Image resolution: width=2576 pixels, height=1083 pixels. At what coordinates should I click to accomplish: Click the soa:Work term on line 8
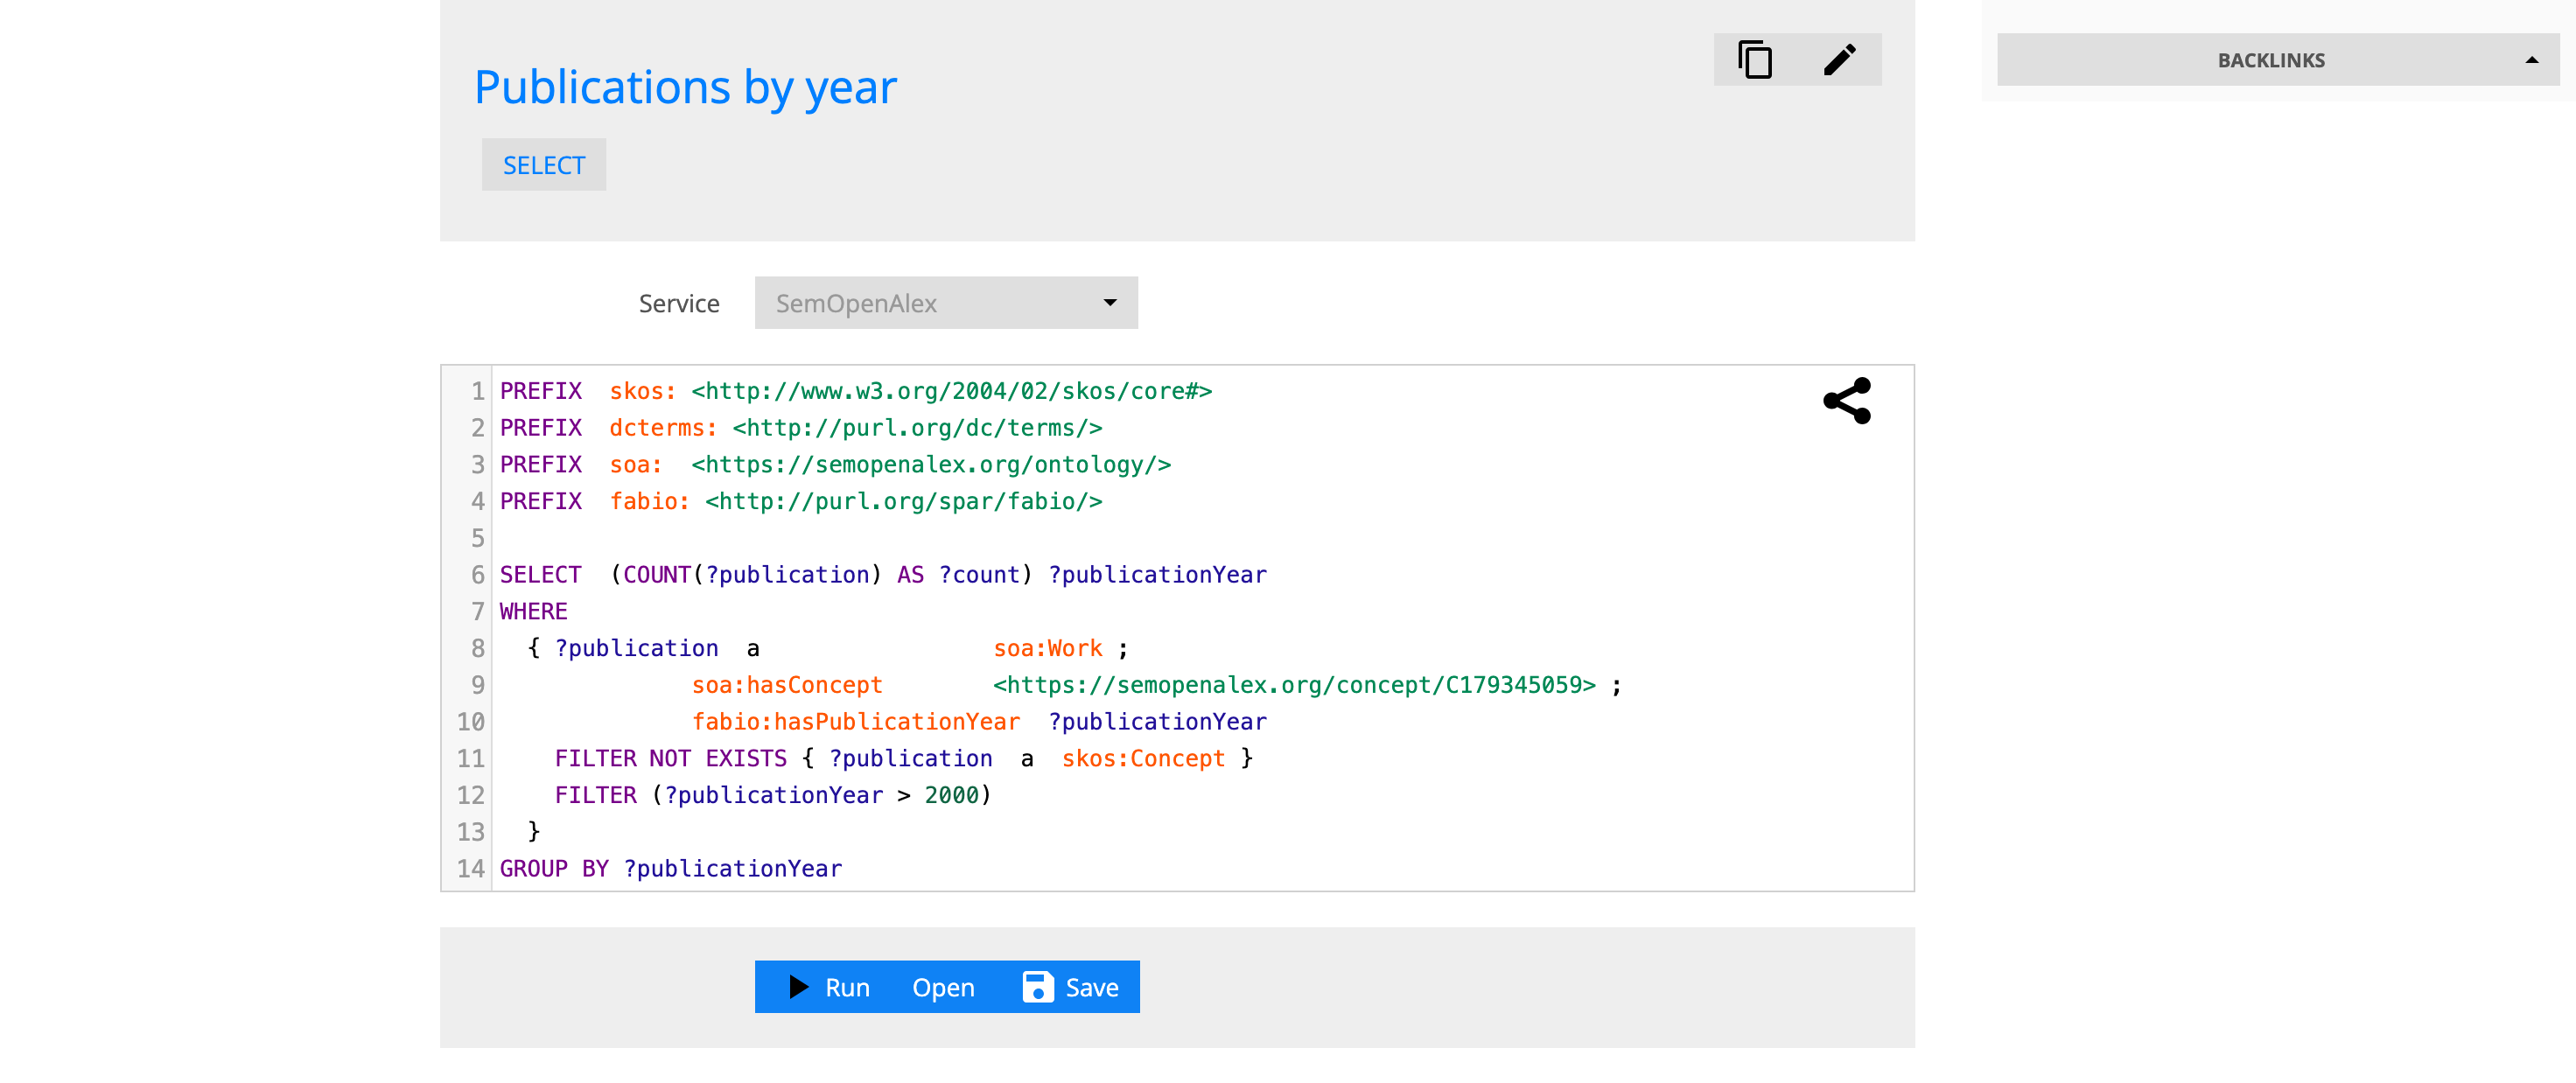pos(1047,648)
